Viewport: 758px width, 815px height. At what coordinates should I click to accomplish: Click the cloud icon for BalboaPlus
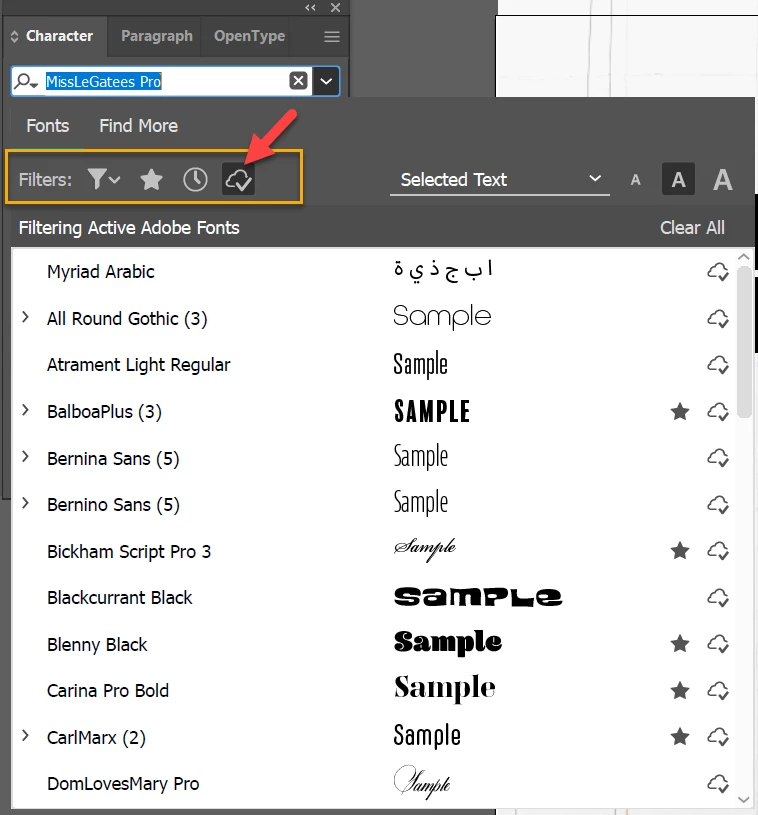(x=718, y=412)
